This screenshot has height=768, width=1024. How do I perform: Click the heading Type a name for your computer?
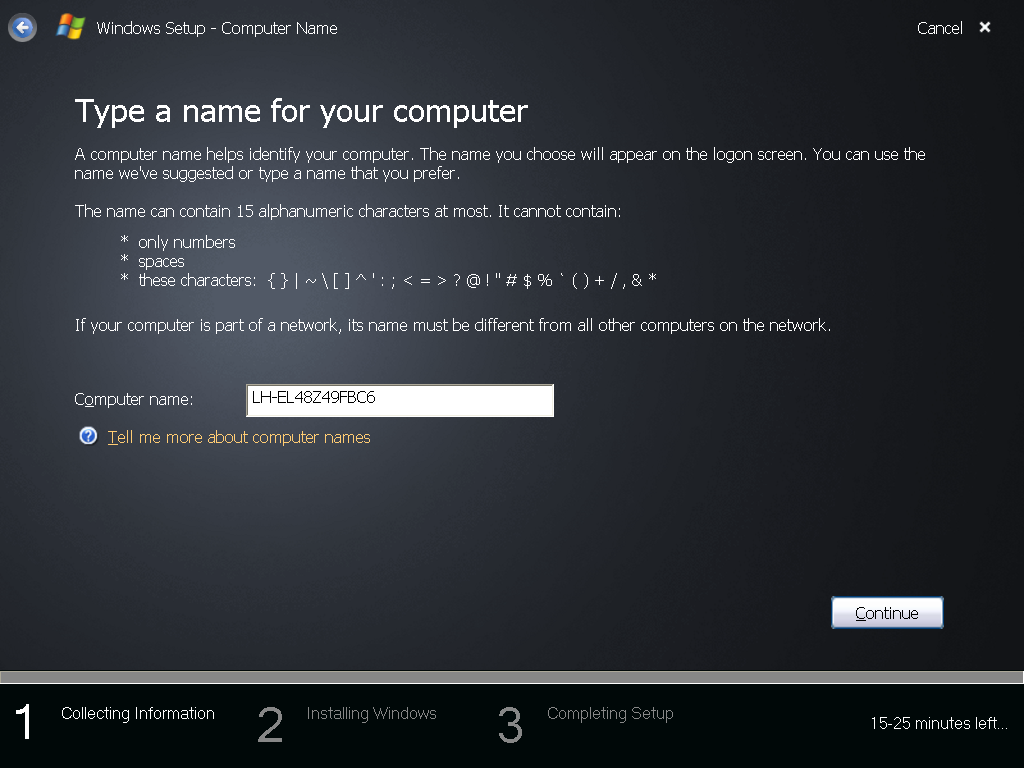(x=301, y=111)
